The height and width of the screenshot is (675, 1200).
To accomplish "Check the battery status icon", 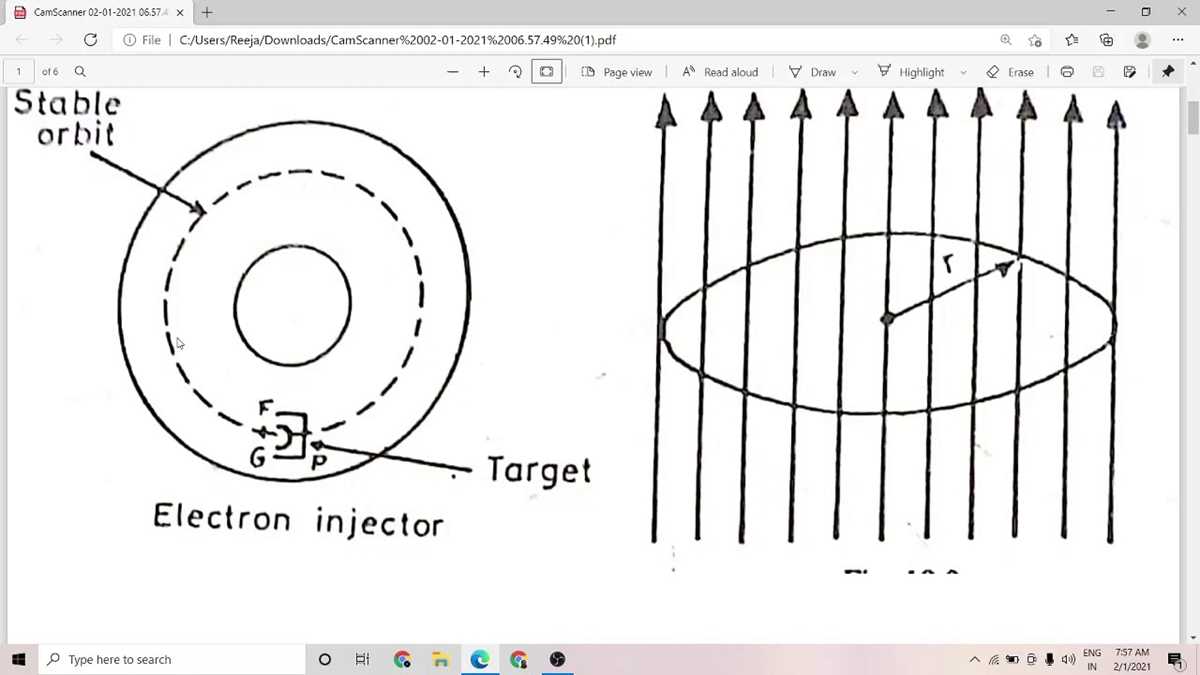I will pos(1013,659).
